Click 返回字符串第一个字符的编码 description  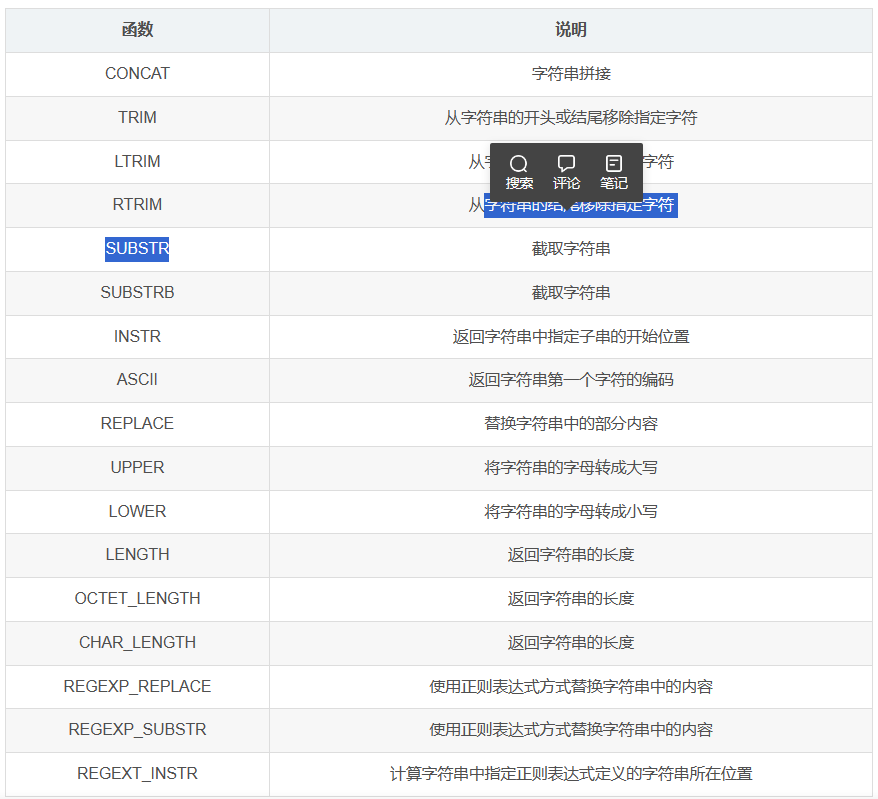pyautogui.click(x=571, y=380)
